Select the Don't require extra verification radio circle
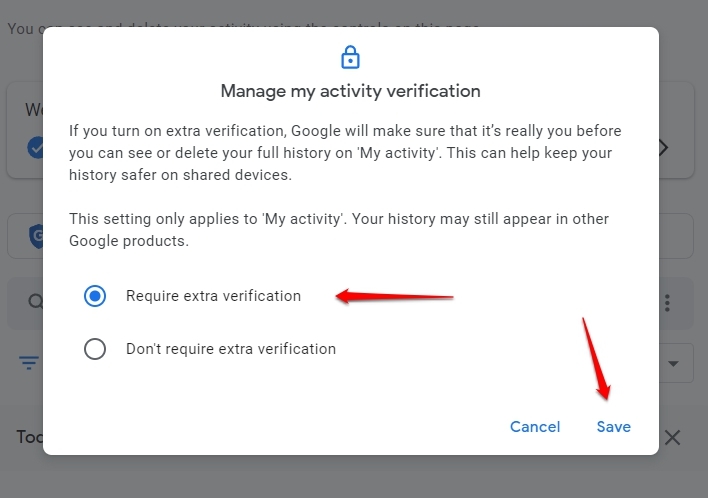Viewport: 708px width, 498px height. click(95, 349)
